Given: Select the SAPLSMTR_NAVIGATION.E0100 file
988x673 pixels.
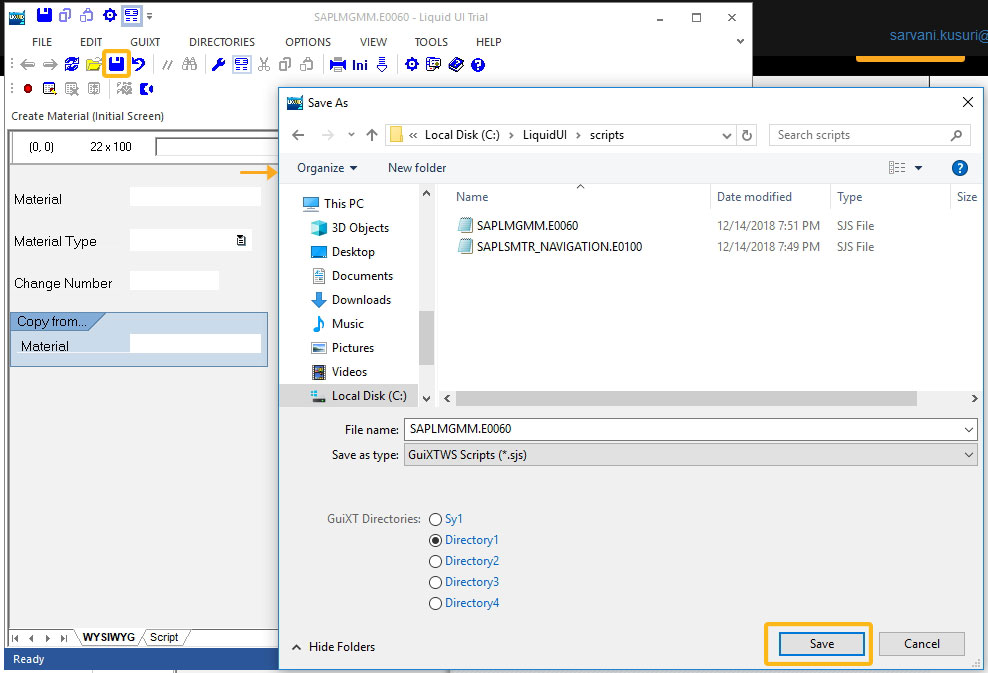Looking at the screenshot, I should click(x=559, y=246).
